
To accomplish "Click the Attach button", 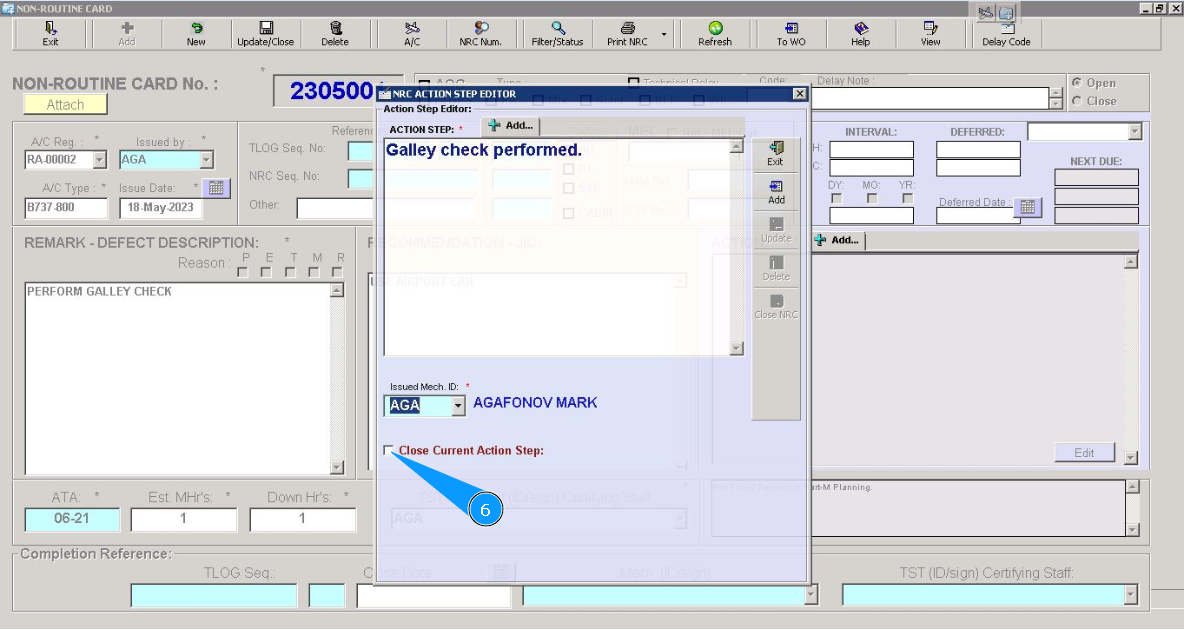I will click(x=66, y=104).
